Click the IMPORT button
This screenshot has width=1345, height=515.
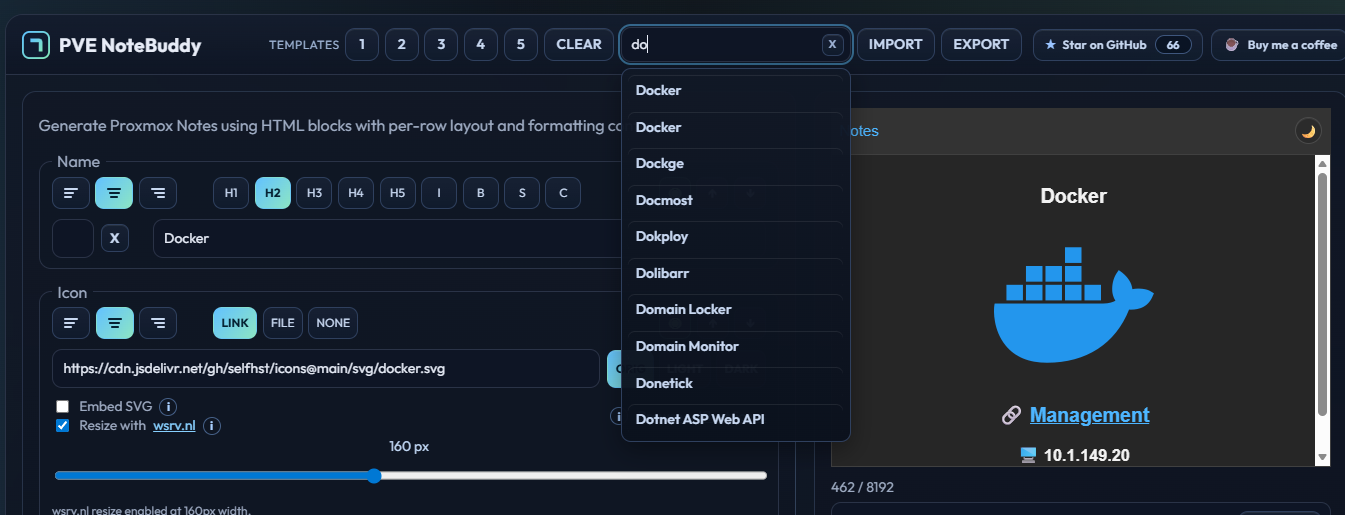coord(896,45)
